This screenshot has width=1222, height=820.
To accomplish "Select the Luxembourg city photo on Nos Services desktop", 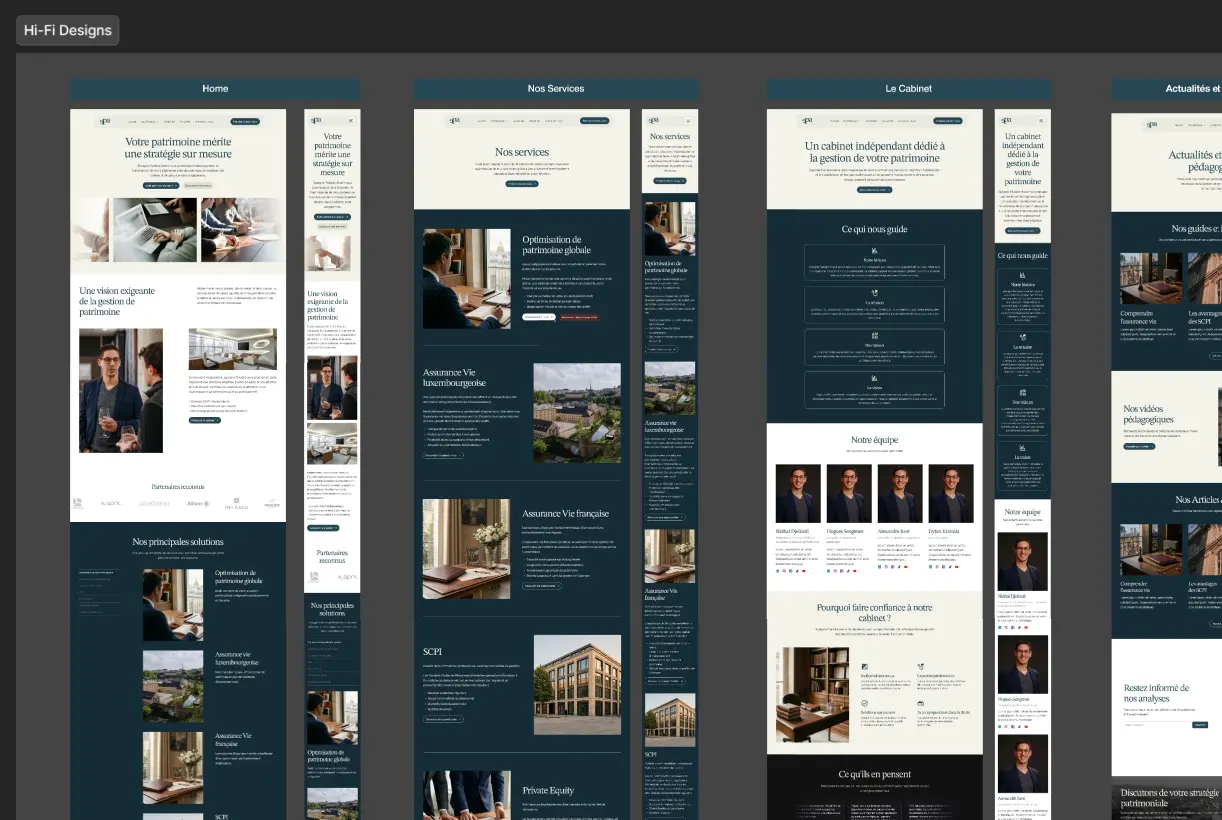I will [x=577, y=412].
